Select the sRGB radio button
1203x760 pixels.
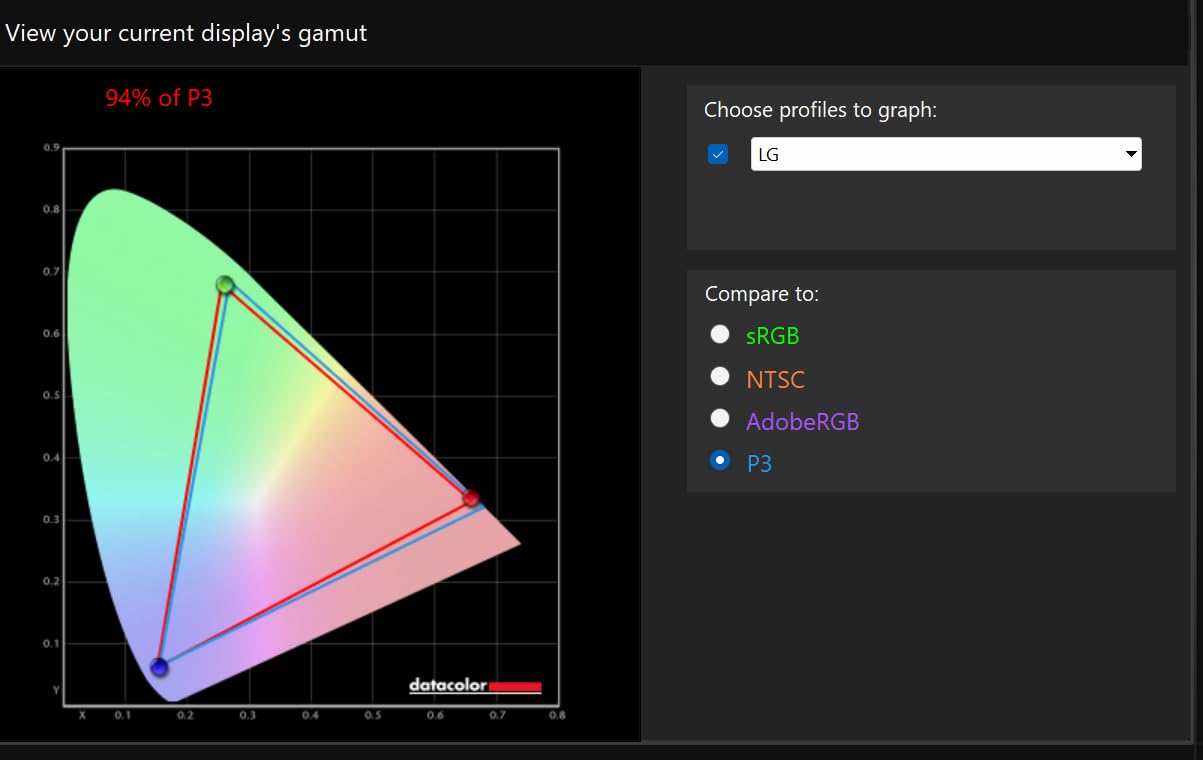click(x=720, y=335)
